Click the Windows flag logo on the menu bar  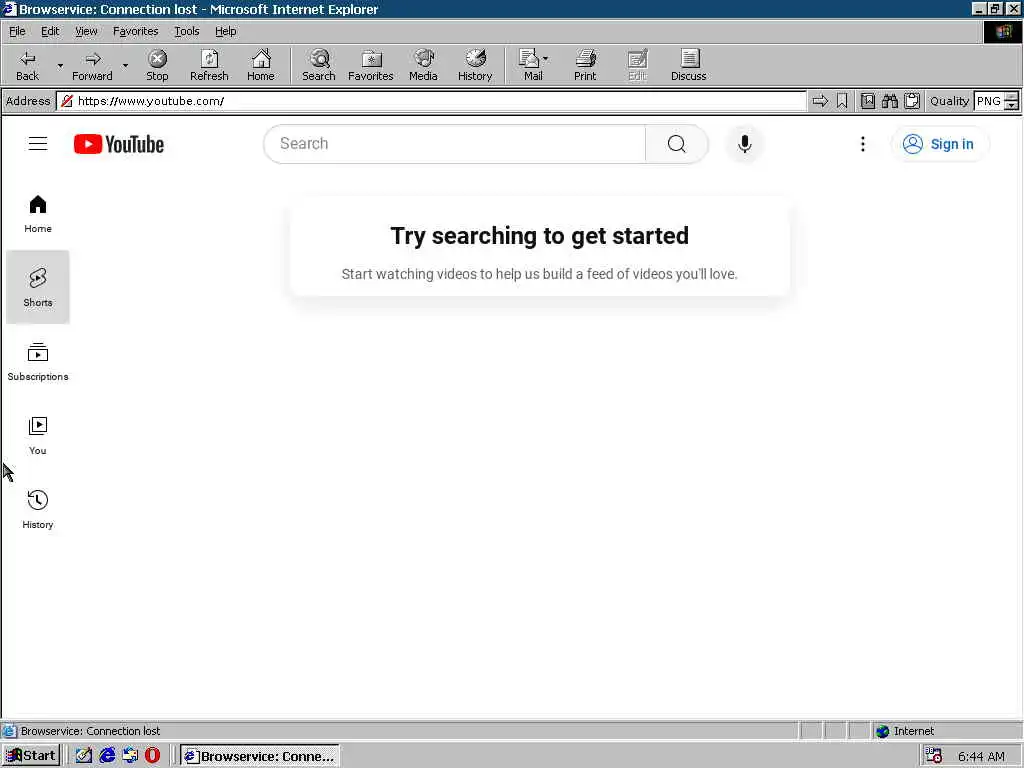[1003, 31]
